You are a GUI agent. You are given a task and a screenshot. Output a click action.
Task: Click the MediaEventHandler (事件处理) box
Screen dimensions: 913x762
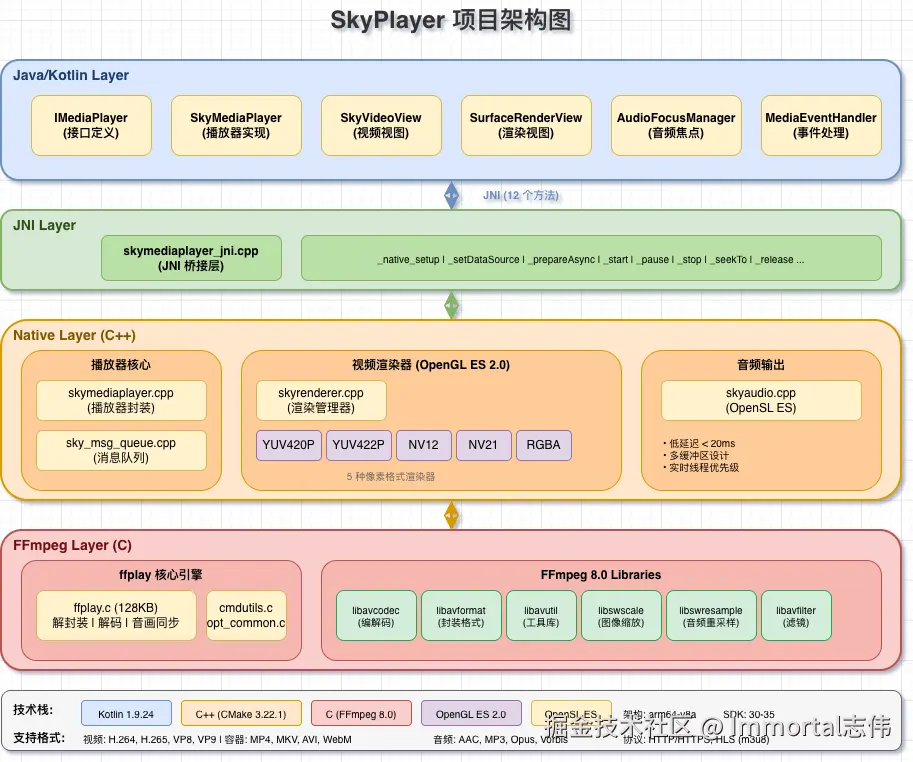(821, 125)
